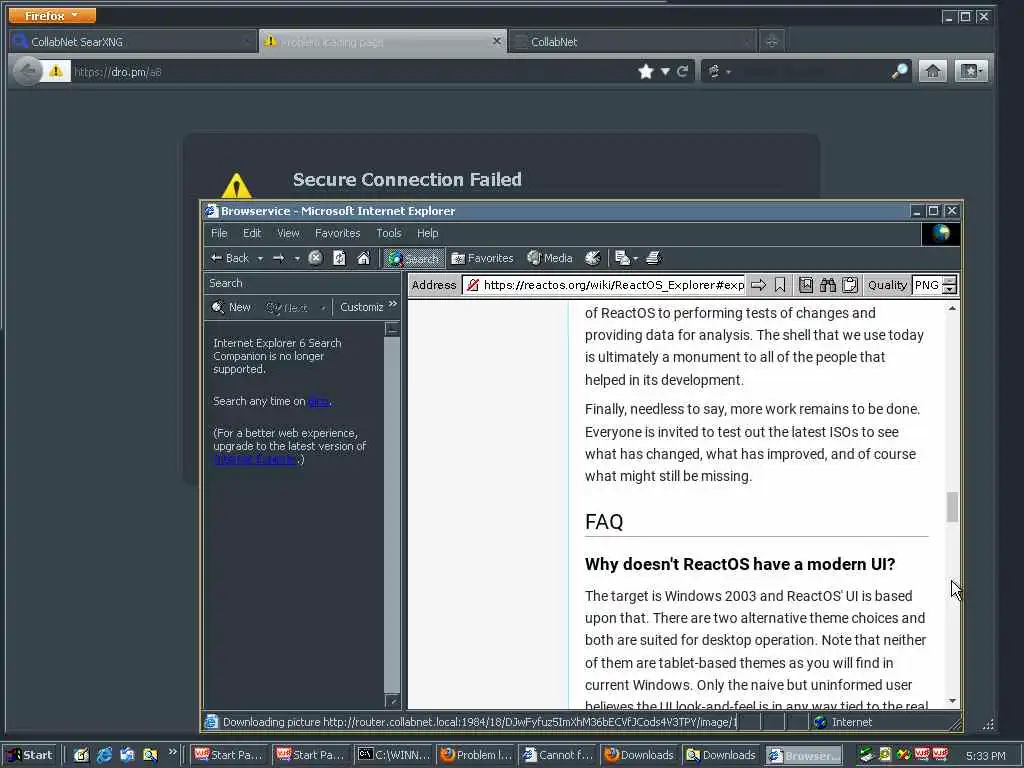The width and height of the screenshot is (1024, 768).
Task: Click the Browservice bookmark icon
Action: tap(780, 285)
